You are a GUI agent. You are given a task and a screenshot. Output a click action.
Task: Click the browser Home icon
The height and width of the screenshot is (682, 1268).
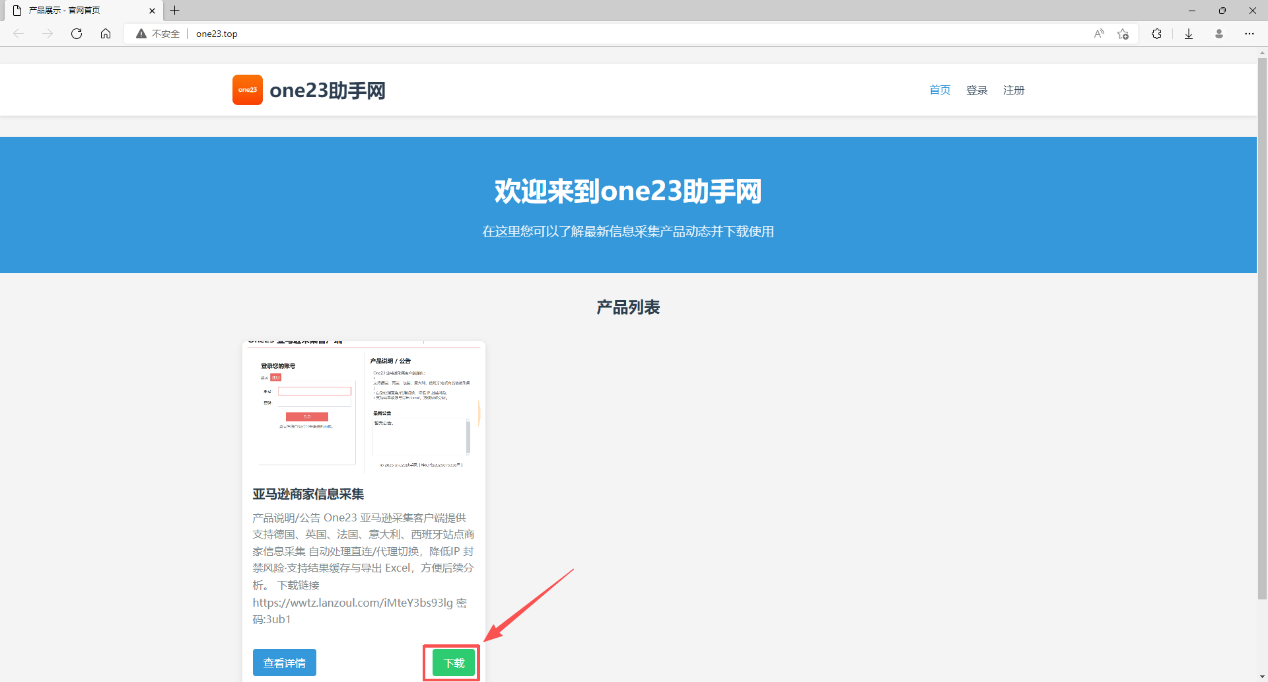coord(105,33)
